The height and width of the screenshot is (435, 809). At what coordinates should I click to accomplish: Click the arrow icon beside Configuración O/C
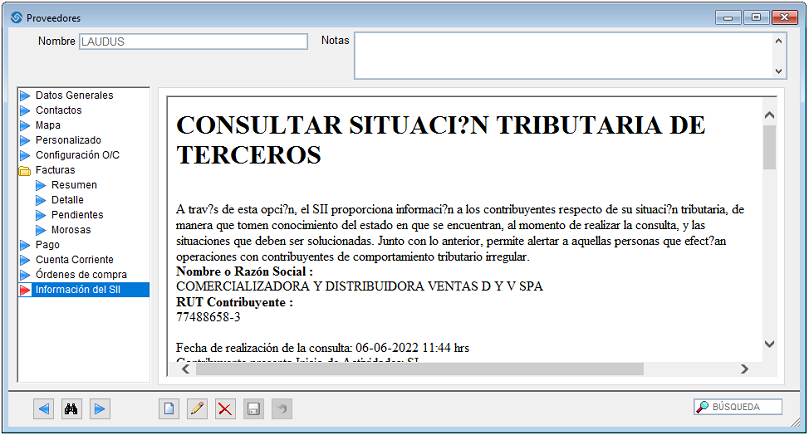coord(25,155)
